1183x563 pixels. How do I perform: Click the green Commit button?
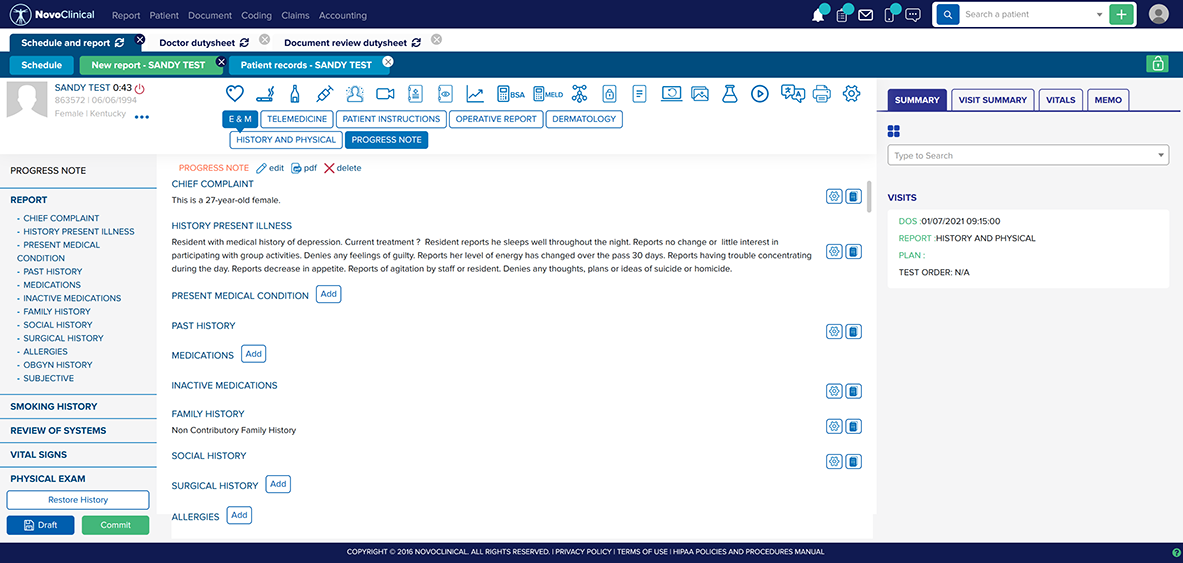point(115,525)
